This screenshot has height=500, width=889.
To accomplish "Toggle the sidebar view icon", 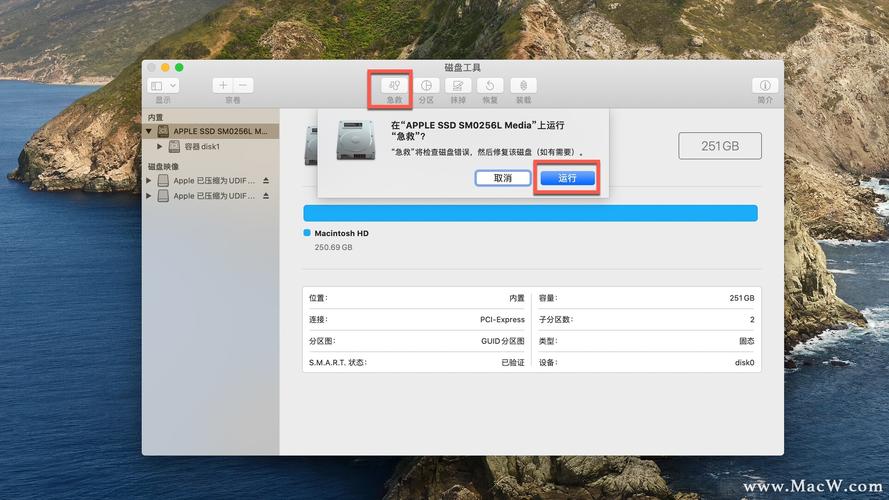I will [x=156, y=86].
